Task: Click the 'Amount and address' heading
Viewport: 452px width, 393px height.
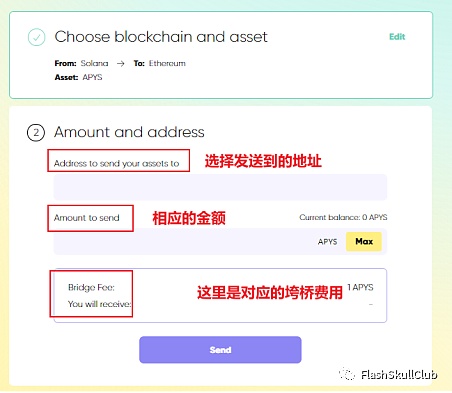Action: click(x=129, y=132)
